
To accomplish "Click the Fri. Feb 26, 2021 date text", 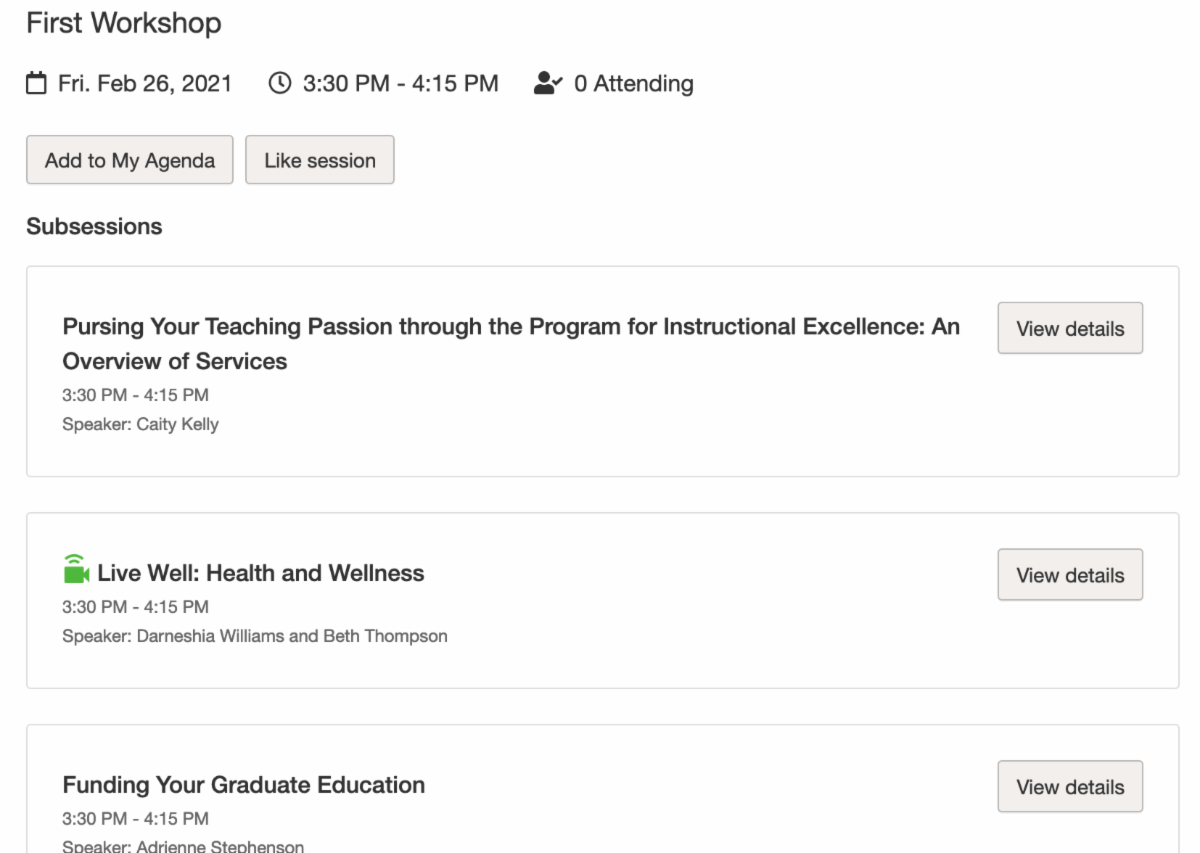I will [x=144, y=84].
